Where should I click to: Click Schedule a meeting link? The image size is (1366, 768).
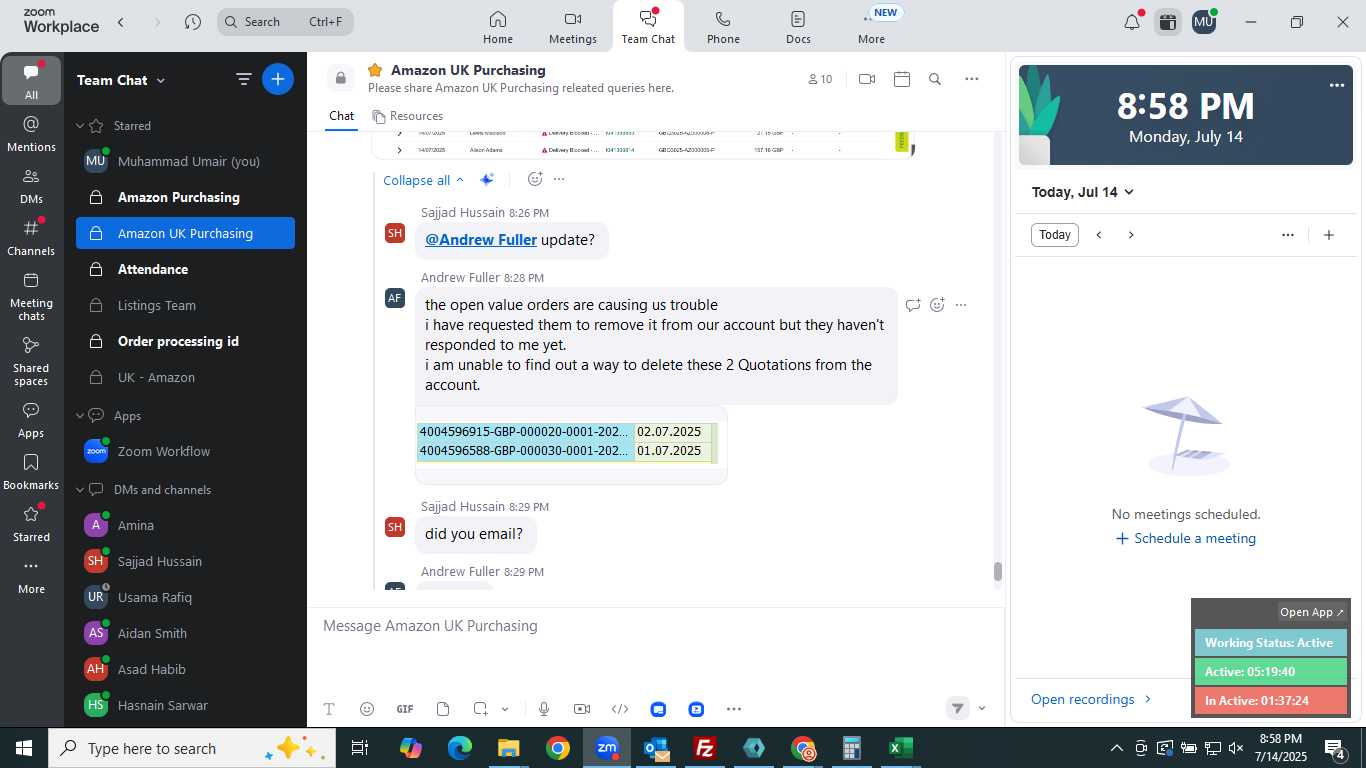[1186, 538]
